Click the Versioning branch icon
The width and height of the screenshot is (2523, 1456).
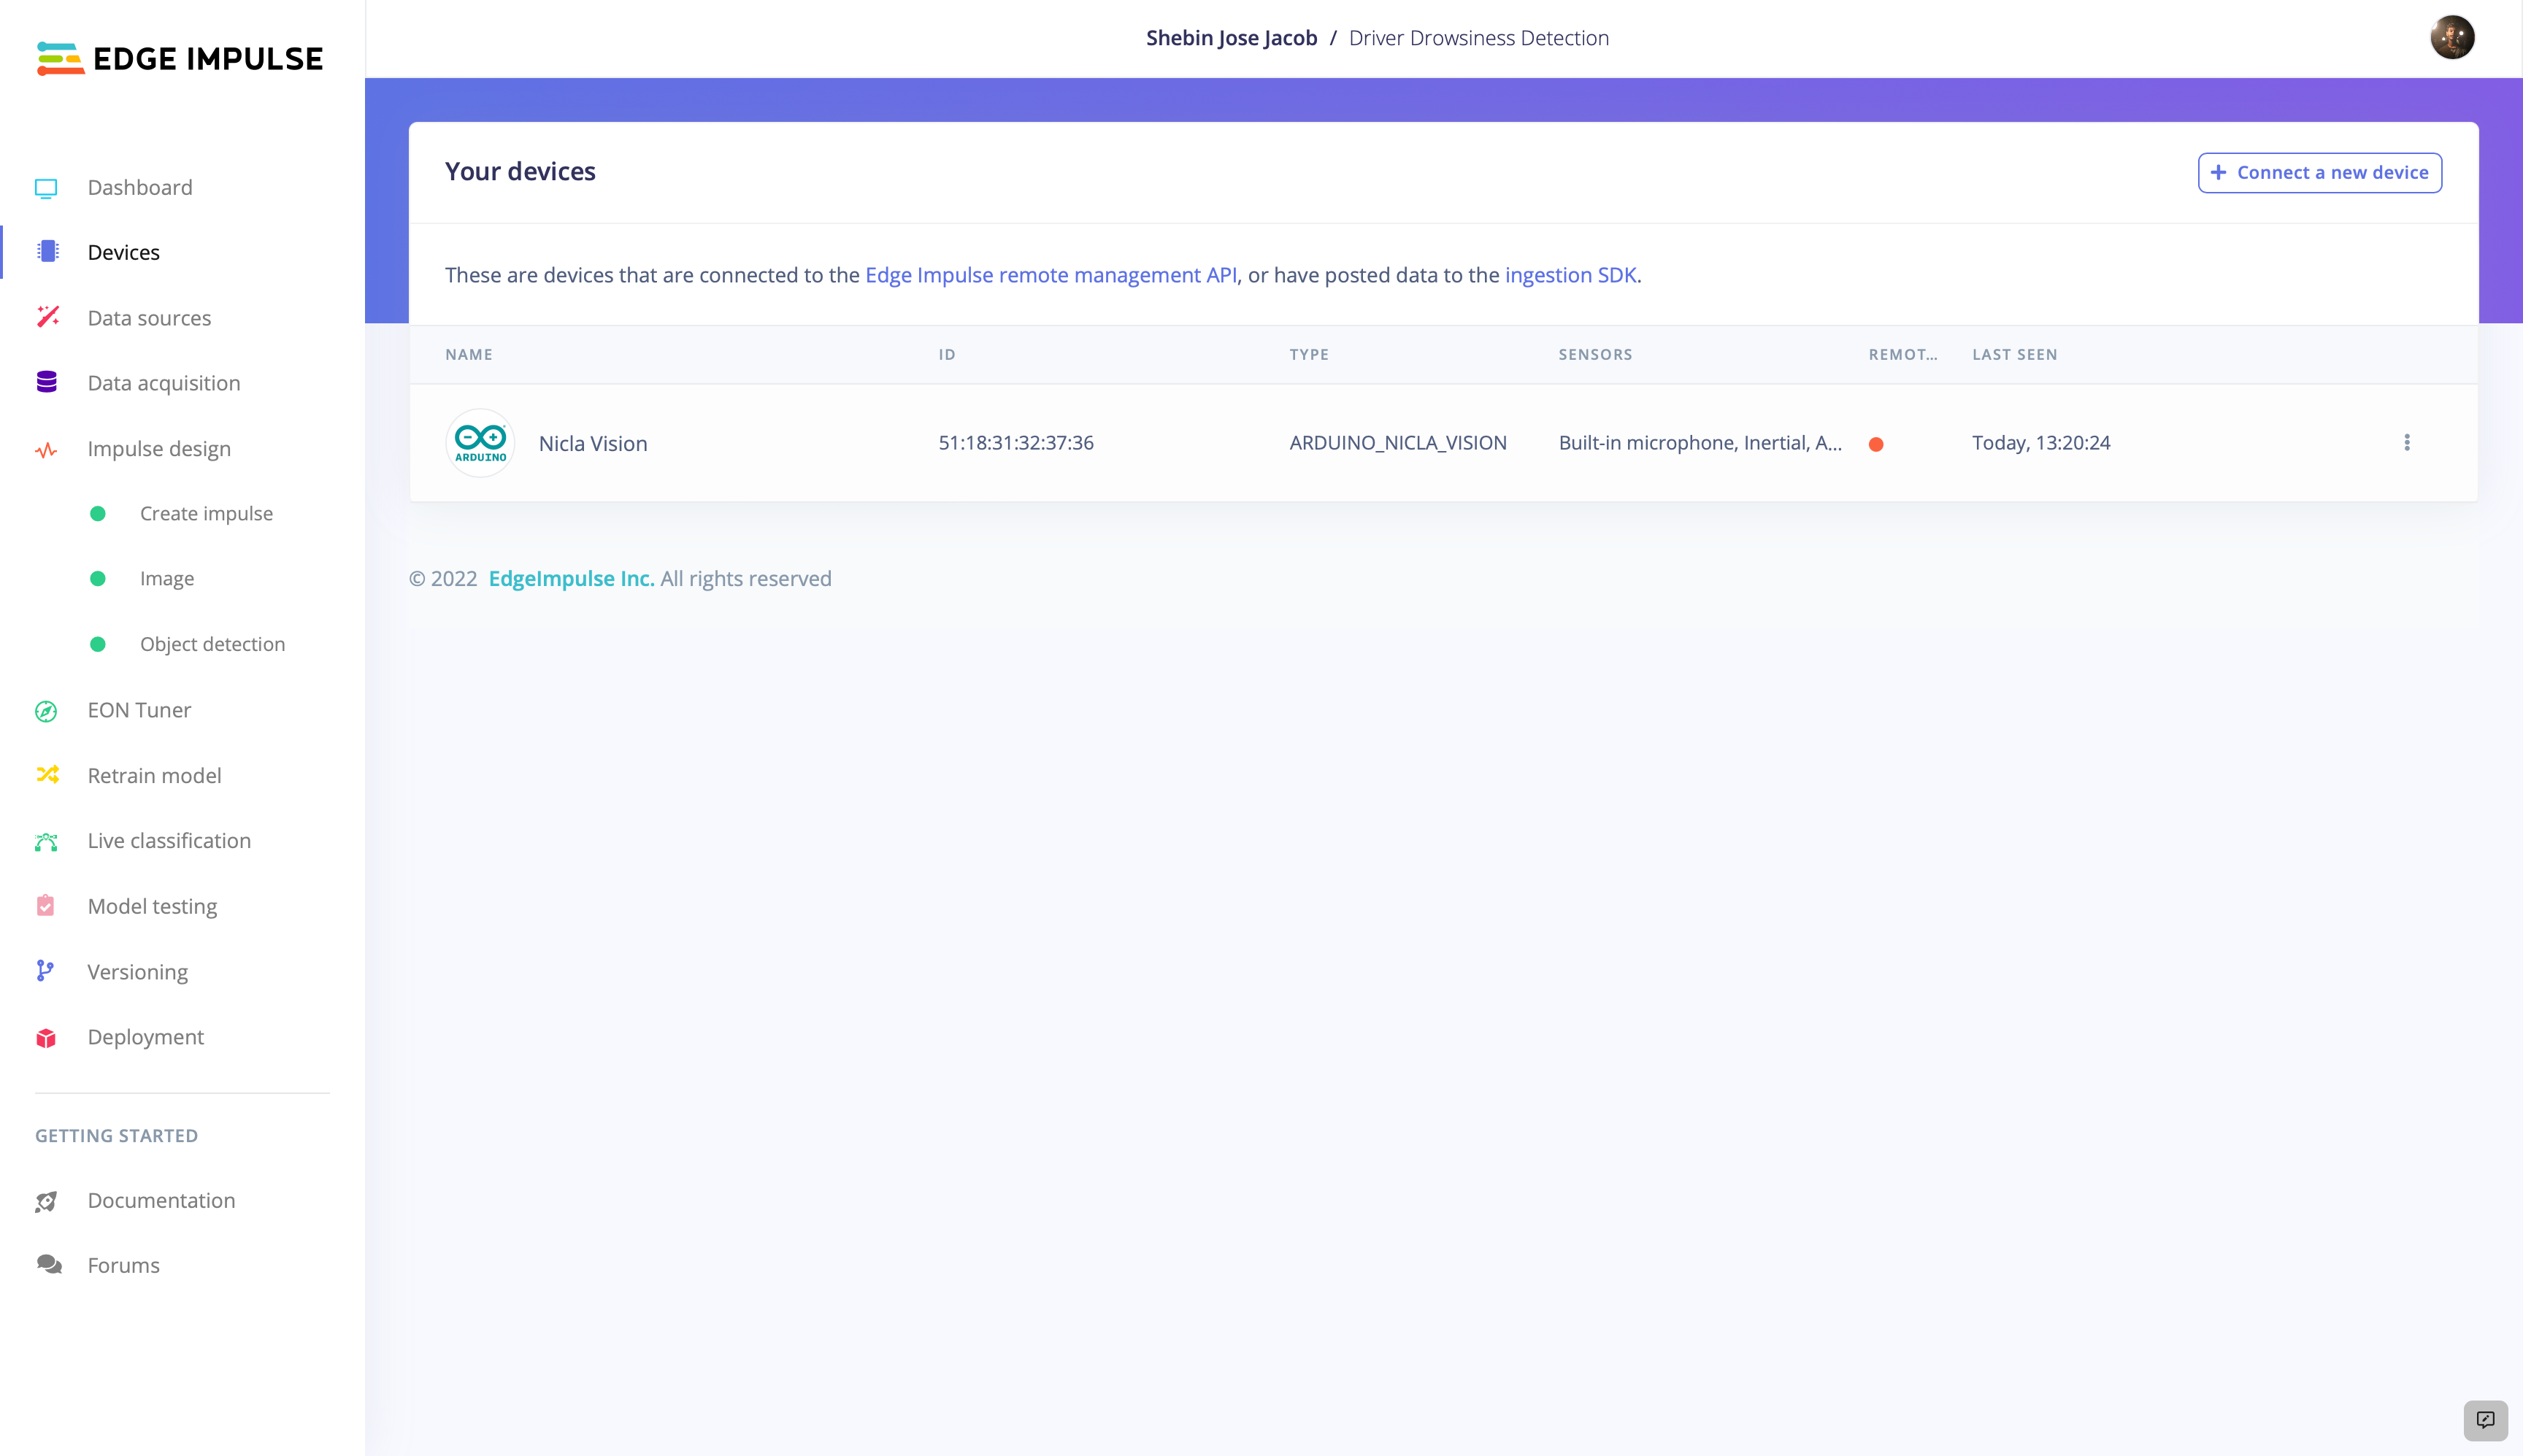point(45,971)
